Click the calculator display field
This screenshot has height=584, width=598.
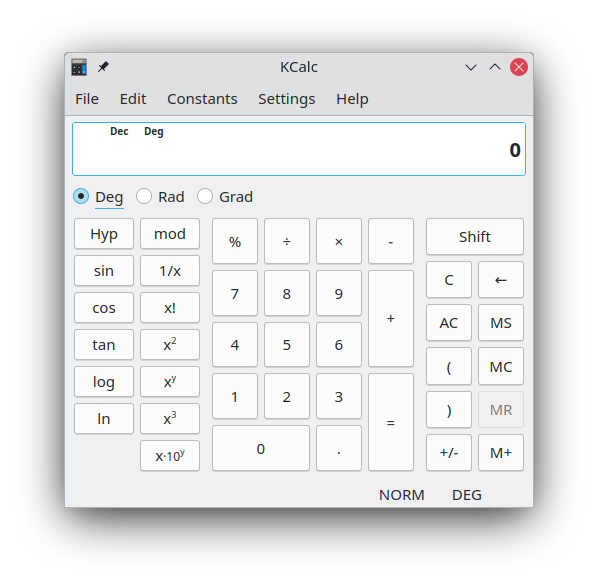299,149
